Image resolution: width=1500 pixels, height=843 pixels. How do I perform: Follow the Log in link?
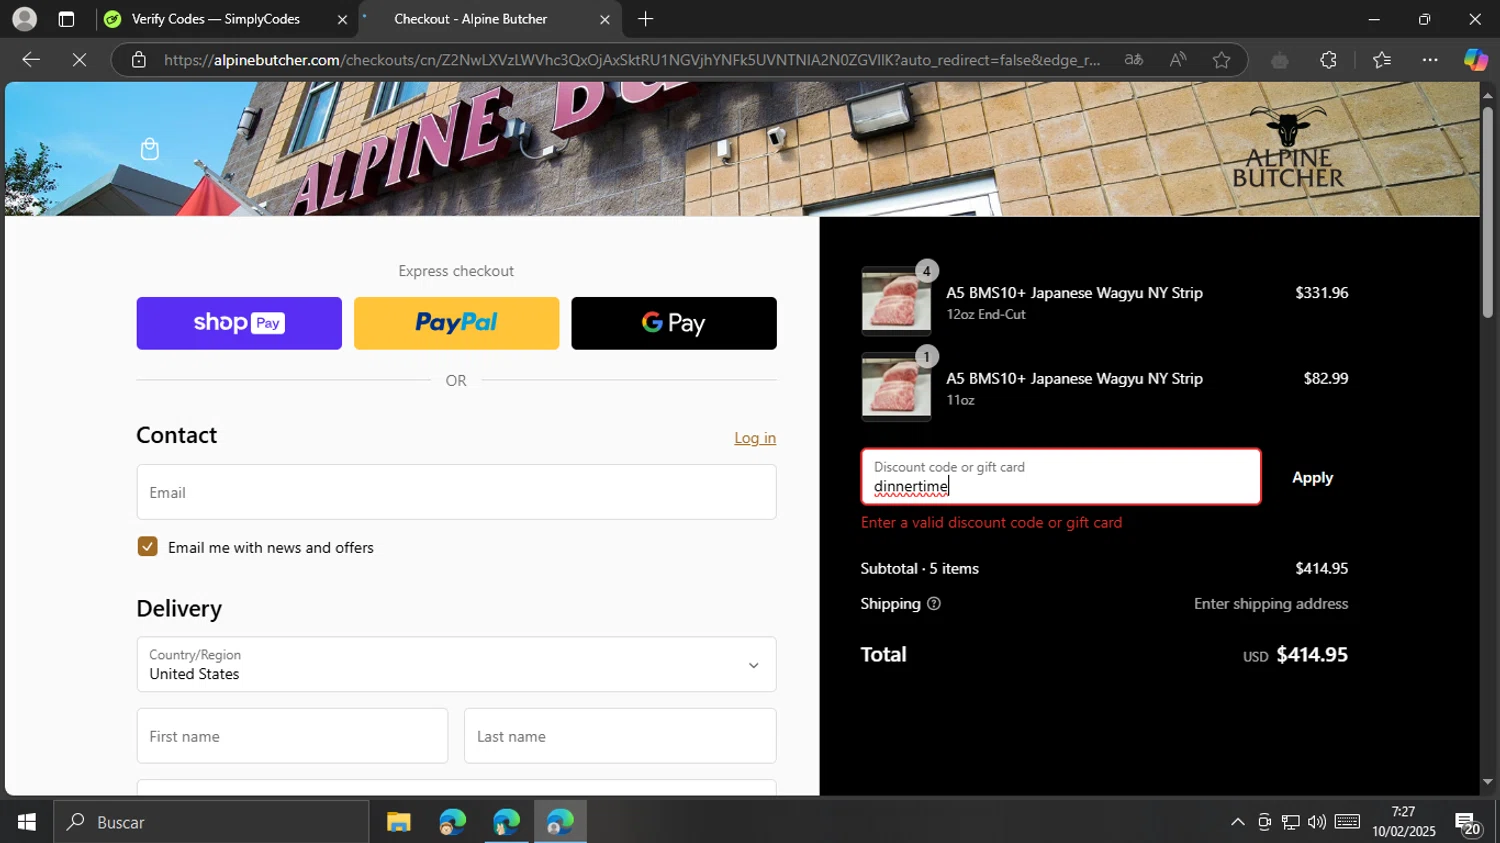click(755, 438)
